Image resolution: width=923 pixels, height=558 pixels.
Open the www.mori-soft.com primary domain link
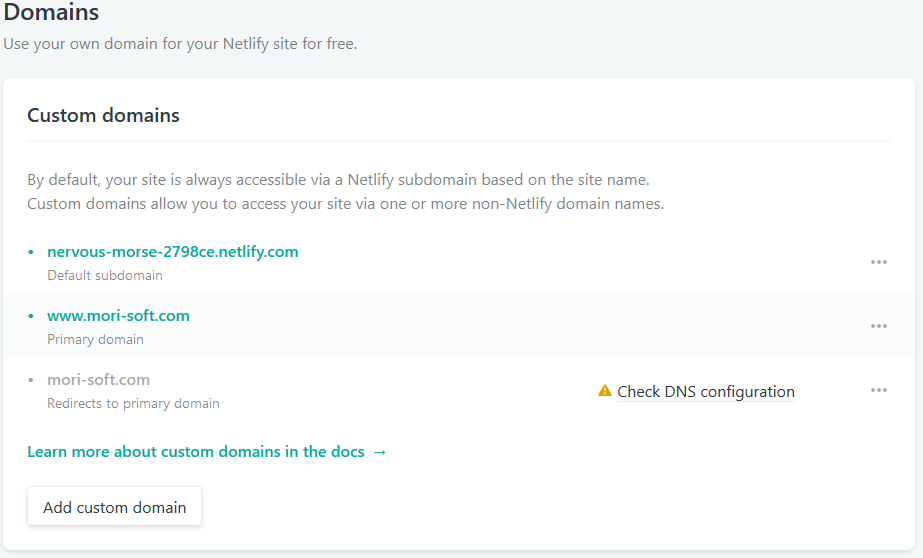click(118, 316)
